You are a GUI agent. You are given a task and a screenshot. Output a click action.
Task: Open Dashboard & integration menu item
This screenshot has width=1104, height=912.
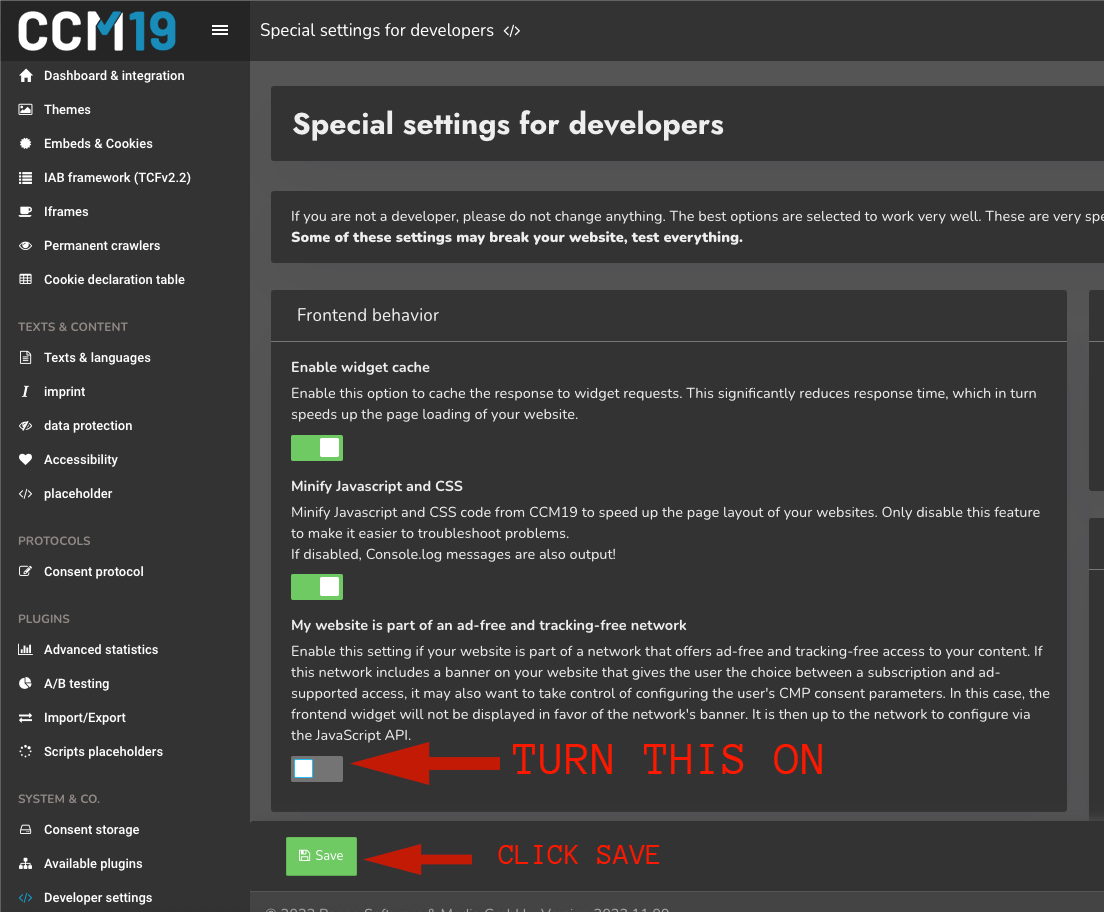tap(114, 75)
